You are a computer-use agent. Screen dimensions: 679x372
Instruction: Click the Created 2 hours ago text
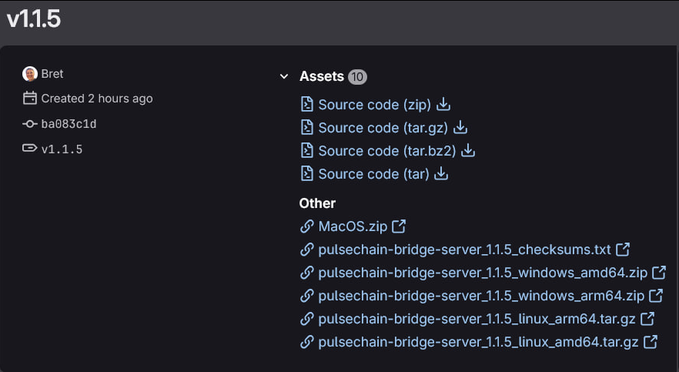(97, 99)
